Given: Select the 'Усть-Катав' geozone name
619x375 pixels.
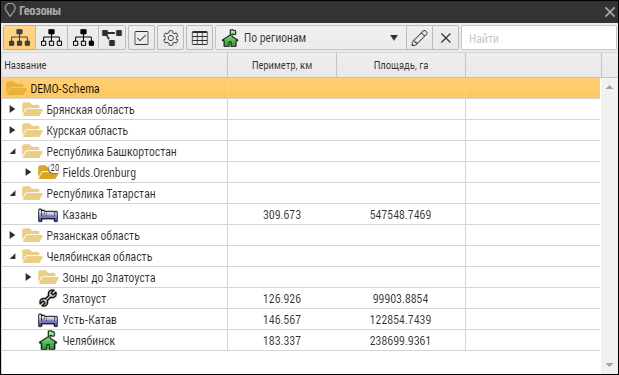Looking at the screenshot, I should [90, 320].
